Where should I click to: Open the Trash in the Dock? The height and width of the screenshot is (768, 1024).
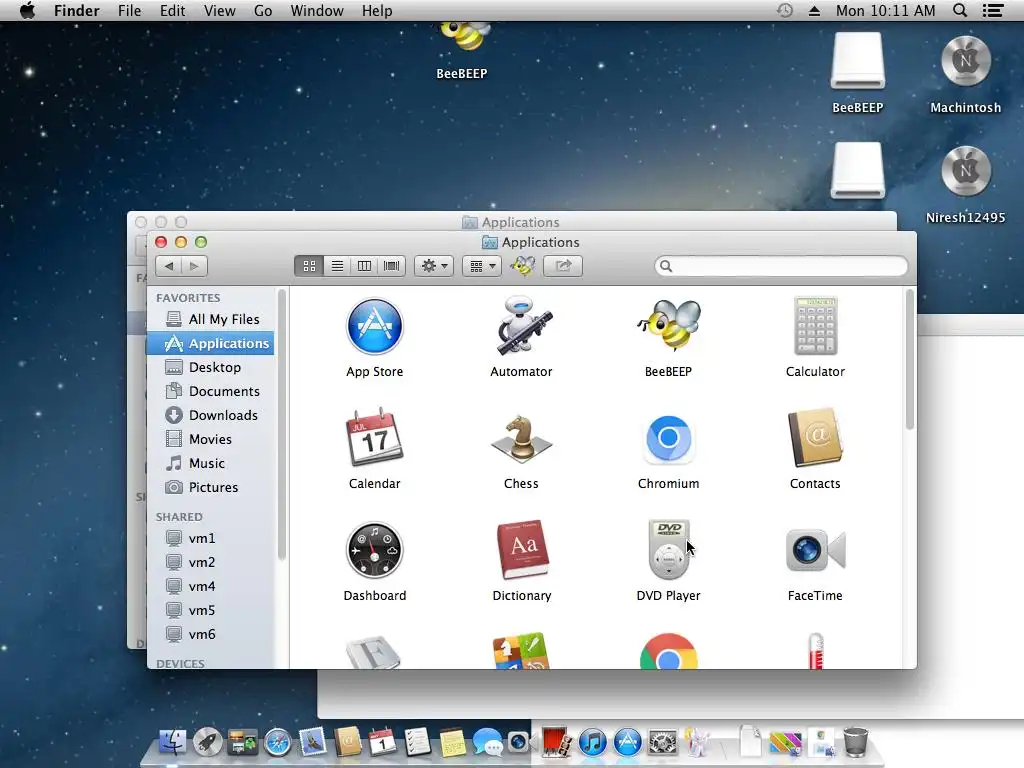click(855, 743)
